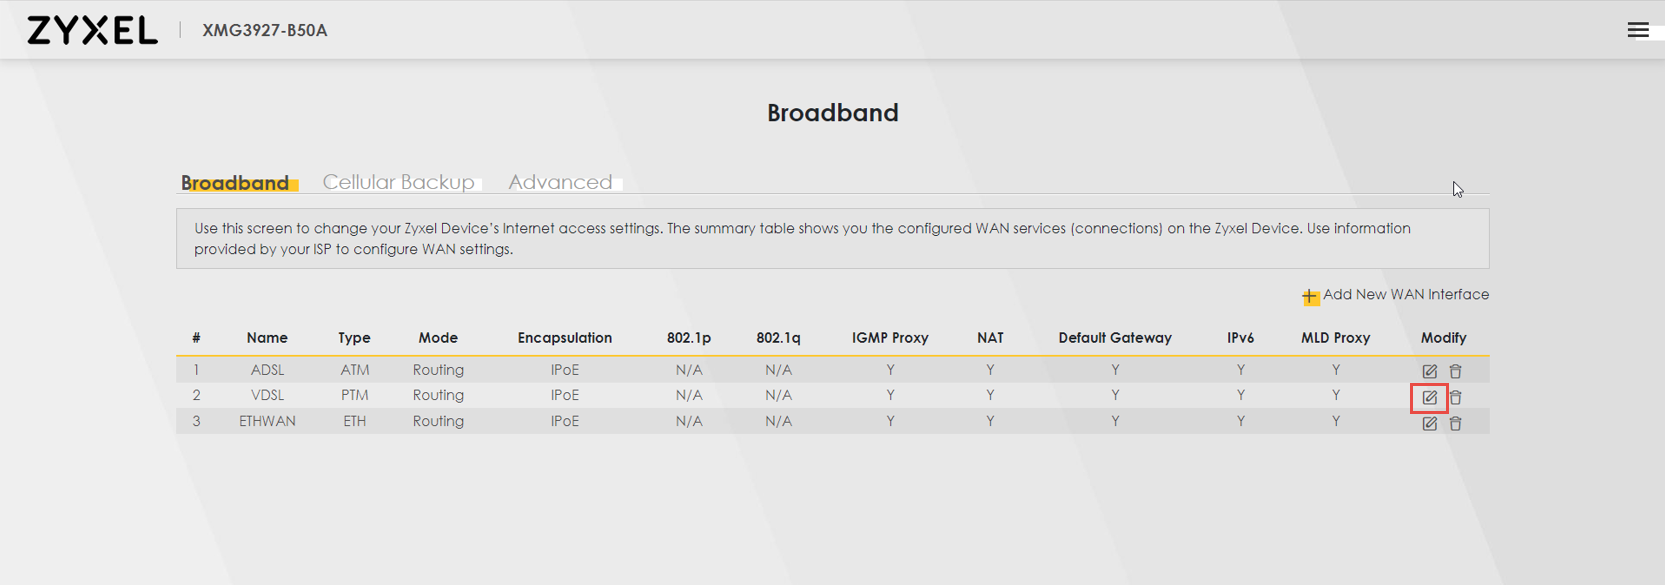This screenshot has height=585, width=1665.
Task: Delete the ADSL WAN interface
Action: (1455, 371)
